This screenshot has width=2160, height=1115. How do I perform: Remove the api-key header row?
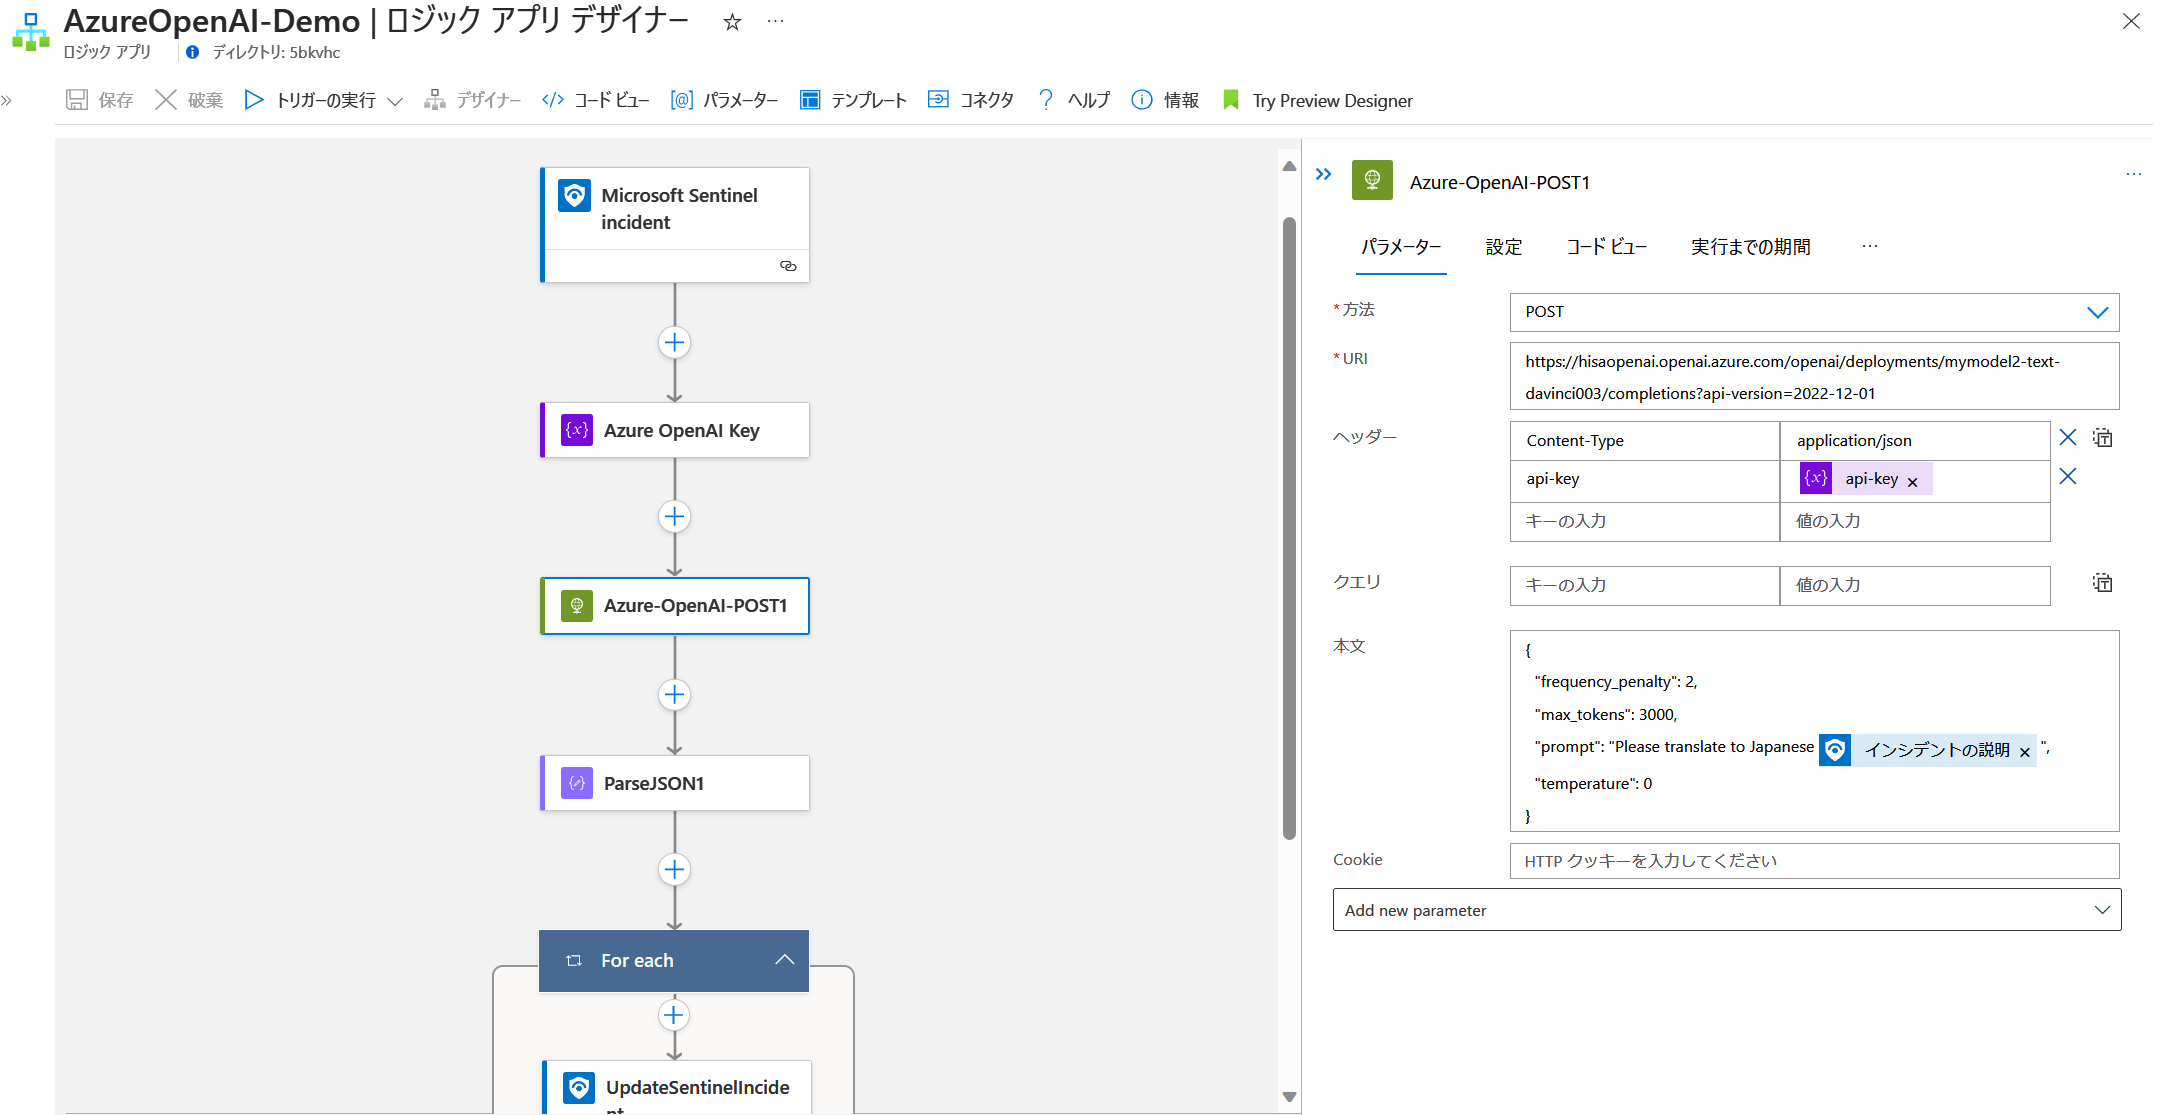pos(2069,477)
